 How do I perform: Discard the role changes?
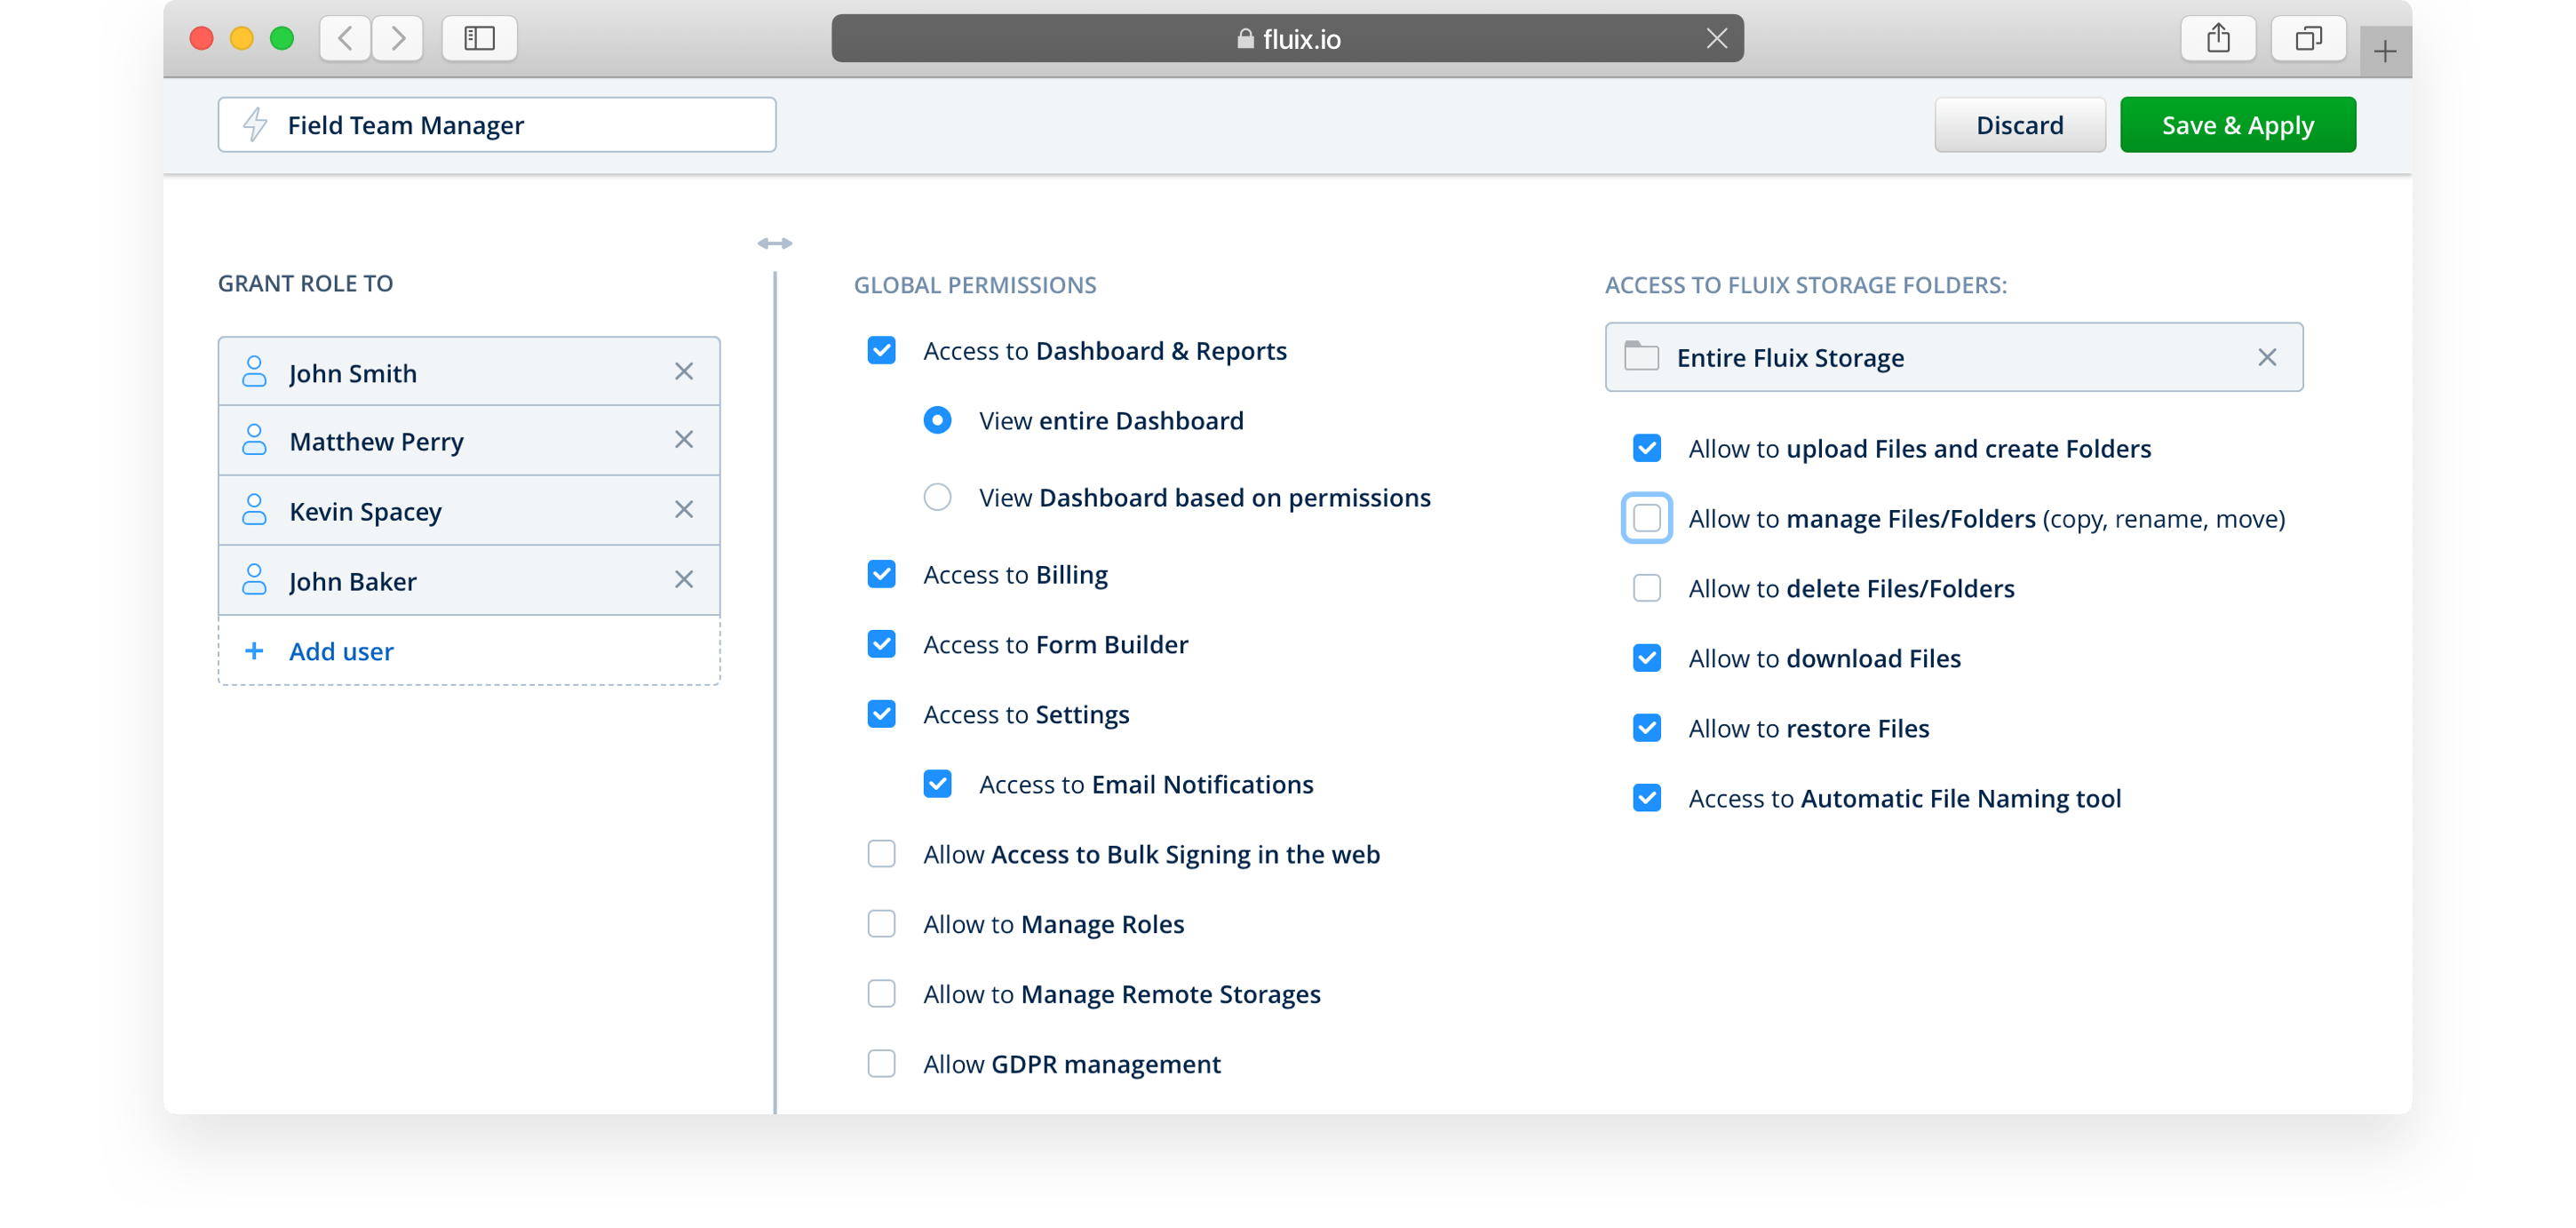click(2019, 125)
